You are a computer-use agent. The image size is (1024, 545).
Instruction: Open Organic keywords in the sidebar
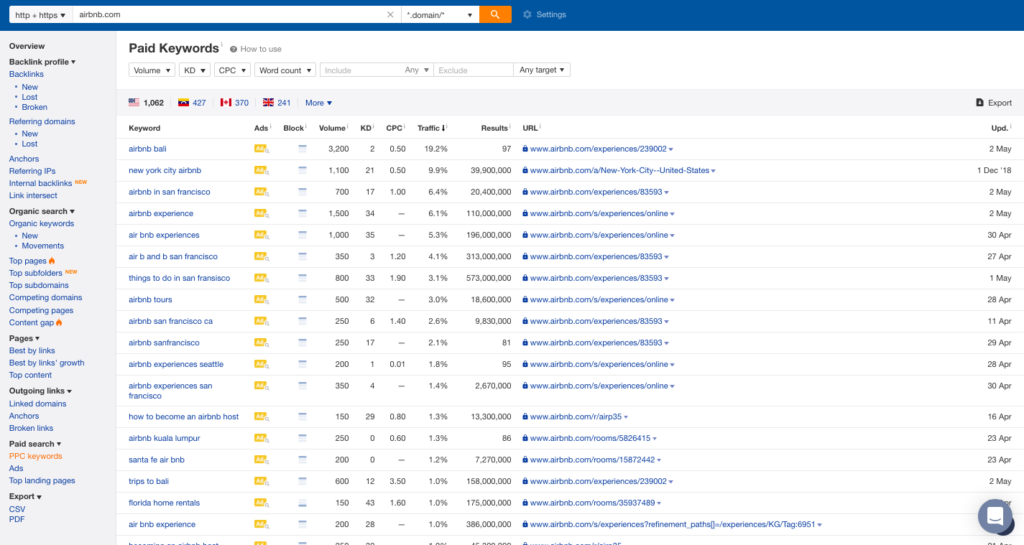tap(41, 223)
